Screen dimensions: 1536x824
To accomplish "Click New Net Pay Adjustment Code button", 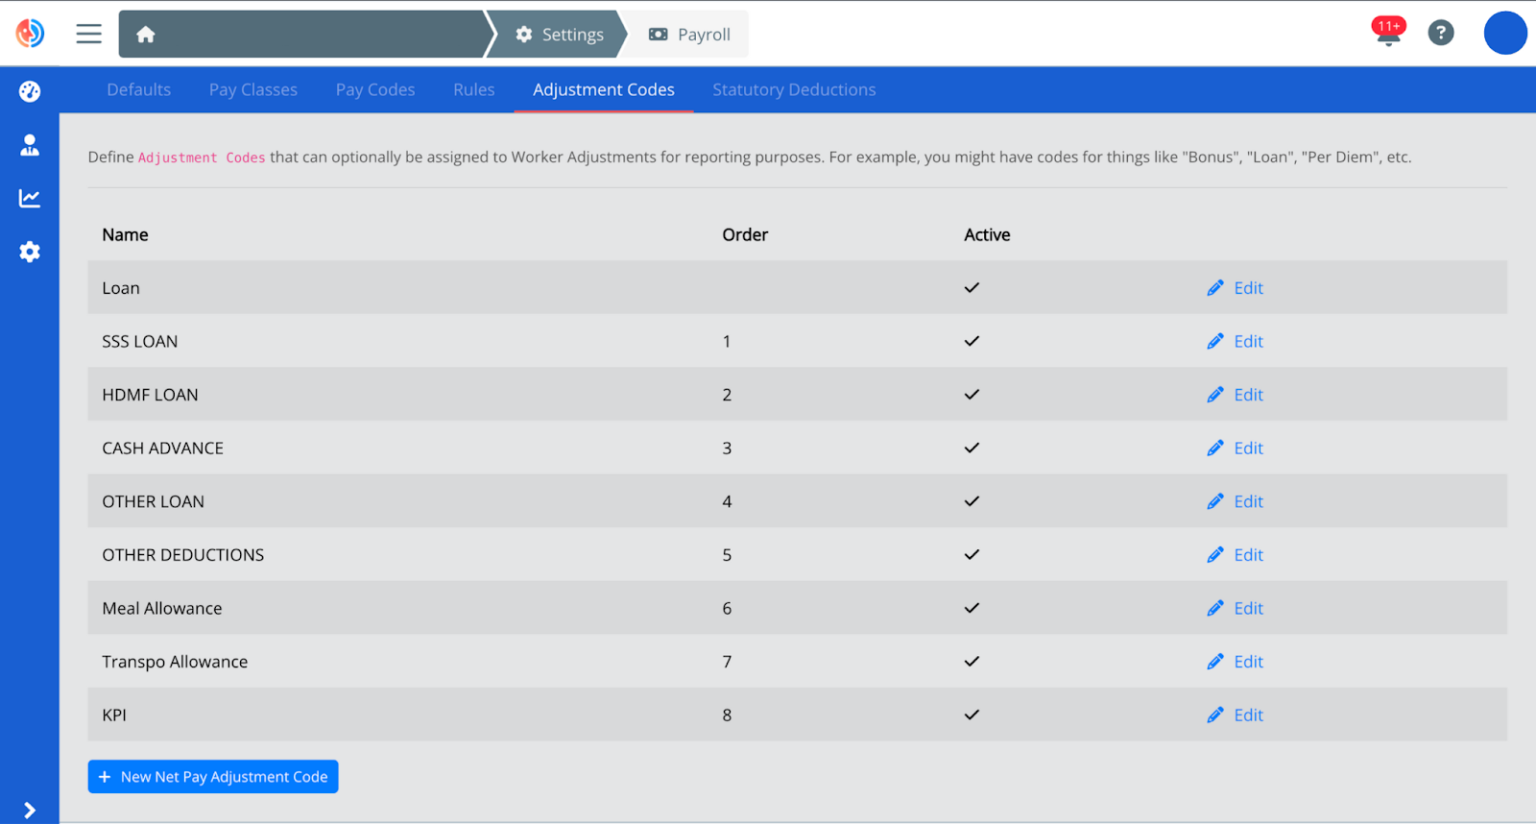I will [x=213, y=777].
